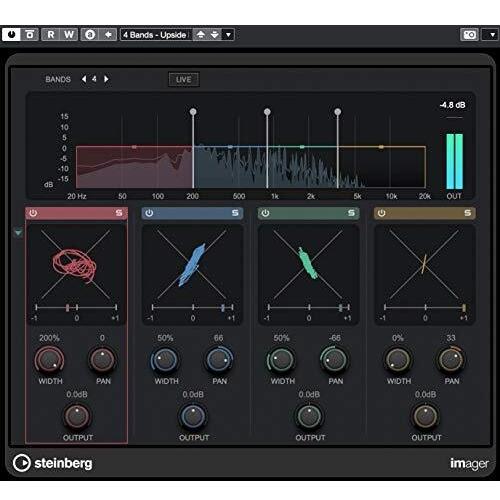The image size is (500, 500).
Task: Load the previous preset with the up arrow
Action: pos(200,34)
